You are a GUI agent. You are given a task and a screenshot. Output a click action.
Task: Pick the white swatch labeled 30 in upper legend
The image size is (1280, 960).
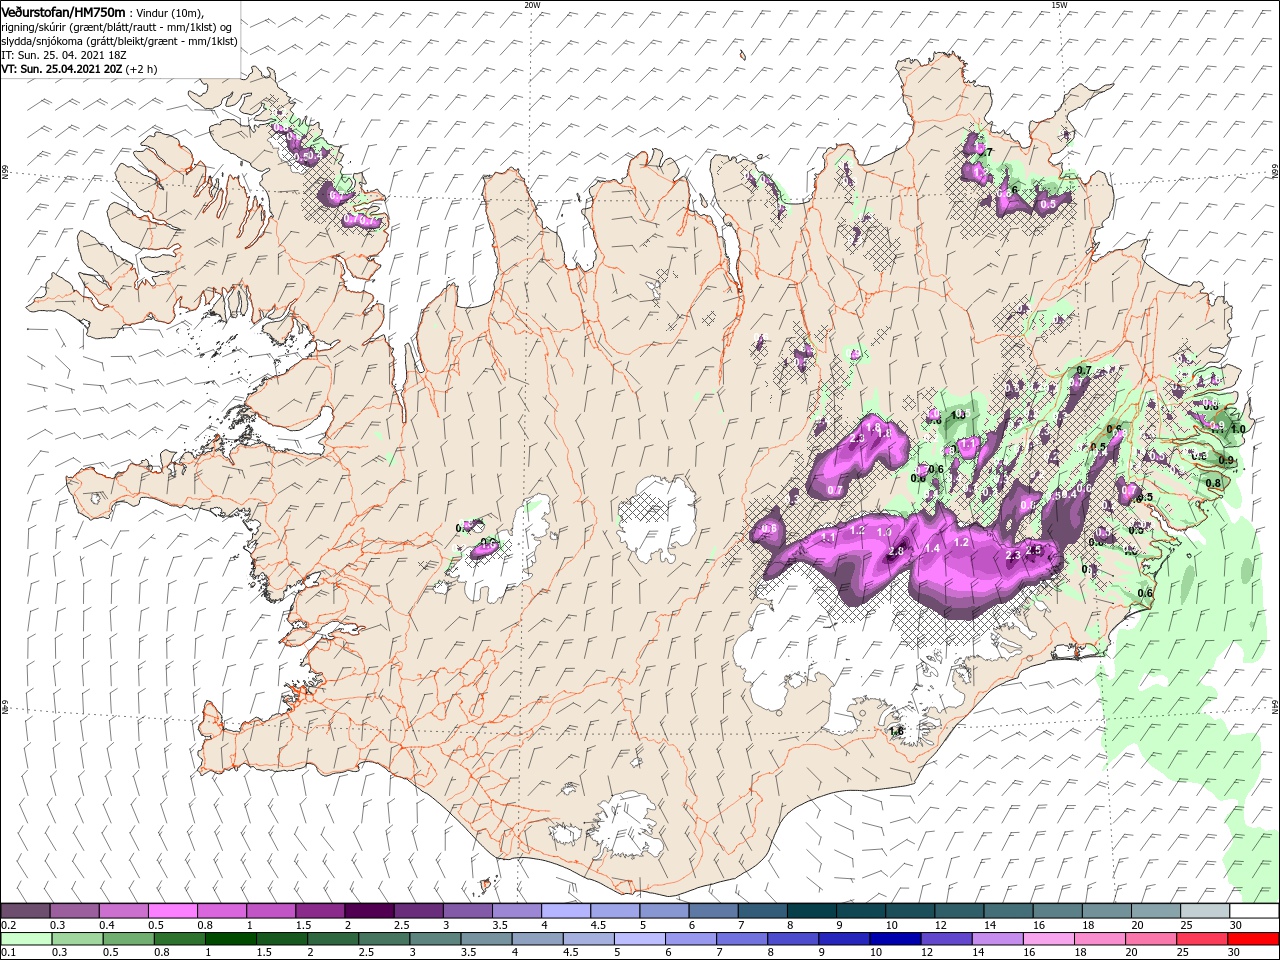point(1253,910)
